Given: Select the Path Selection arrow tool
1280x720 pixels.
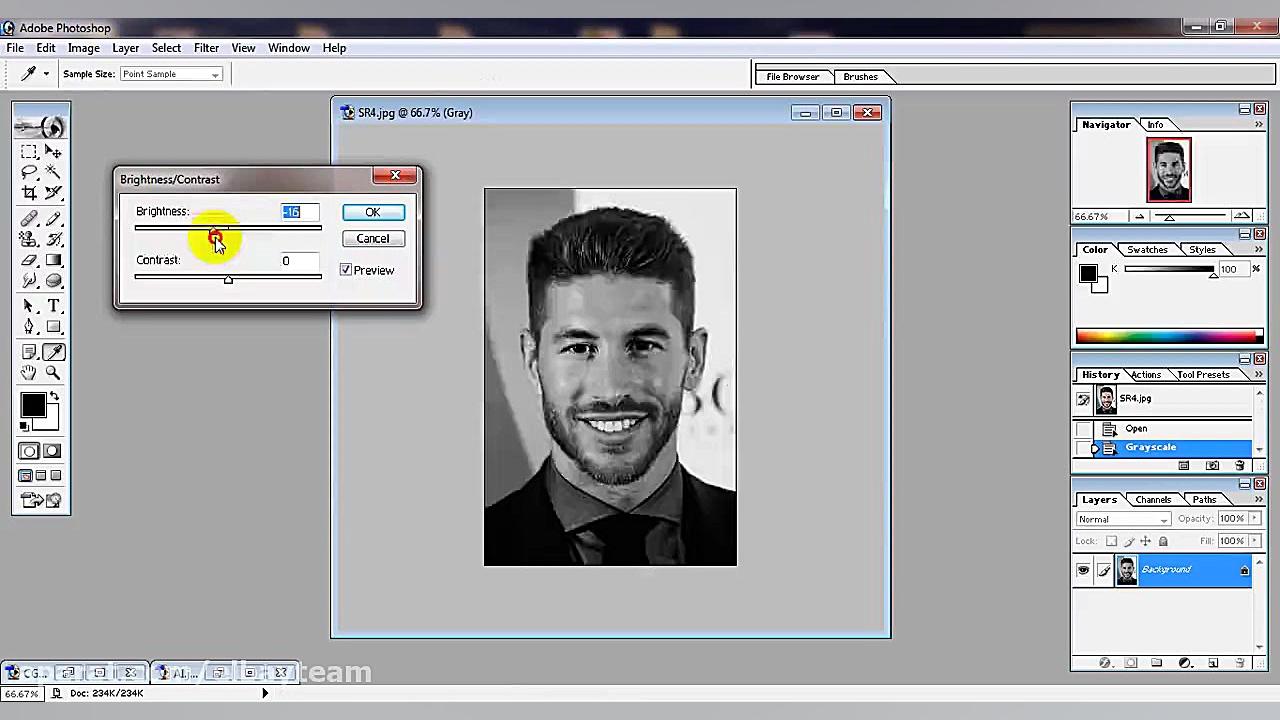Looking at the screenshot, I should tap(29, 306).
